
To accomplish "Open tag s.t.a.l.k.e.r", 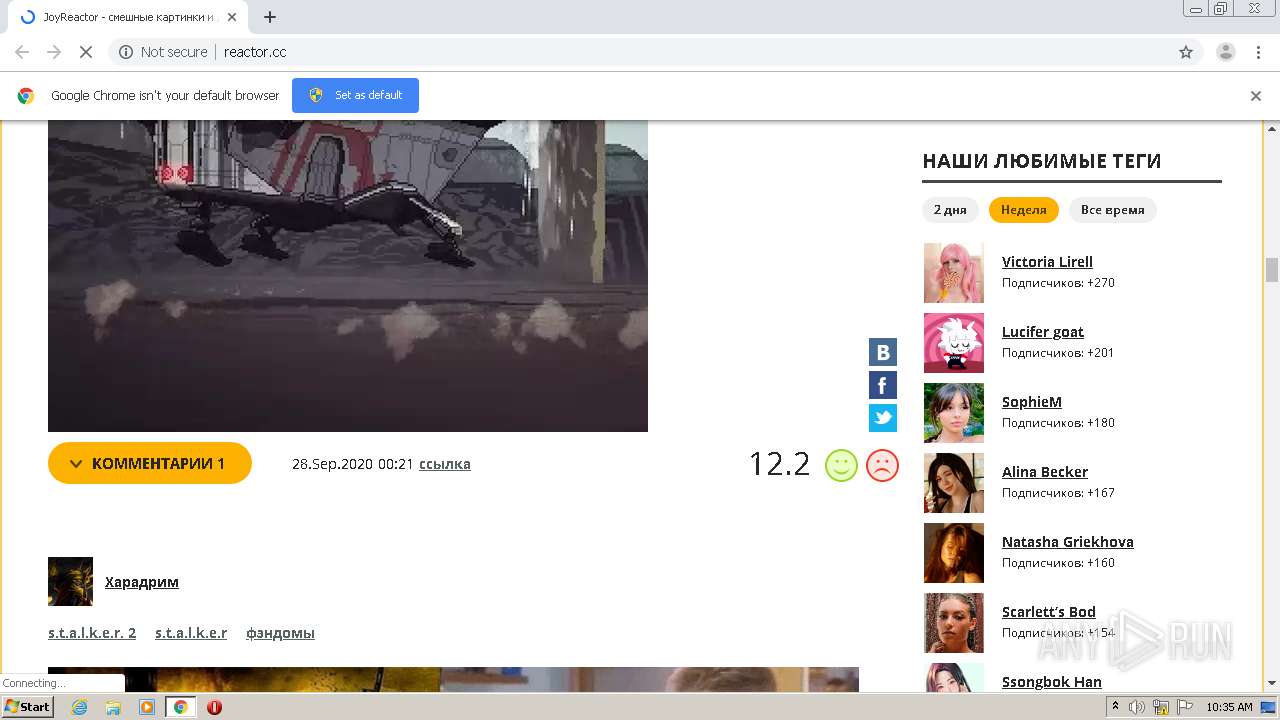I will (x=191, y=633).
